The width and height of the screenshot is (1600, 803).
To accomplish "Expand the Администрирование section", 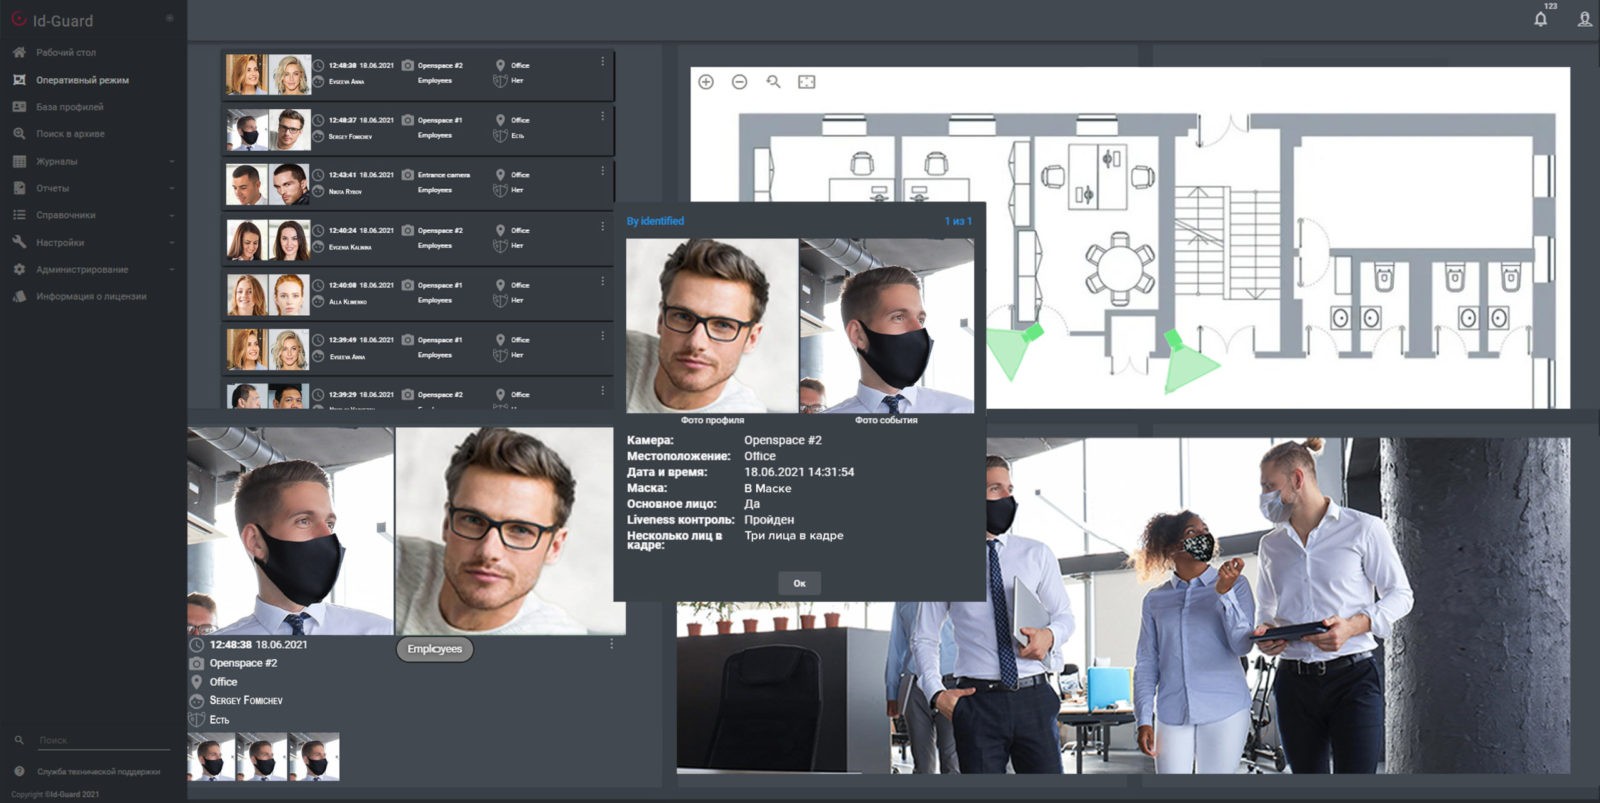I will pyautogui.click(x=172, y=269).
